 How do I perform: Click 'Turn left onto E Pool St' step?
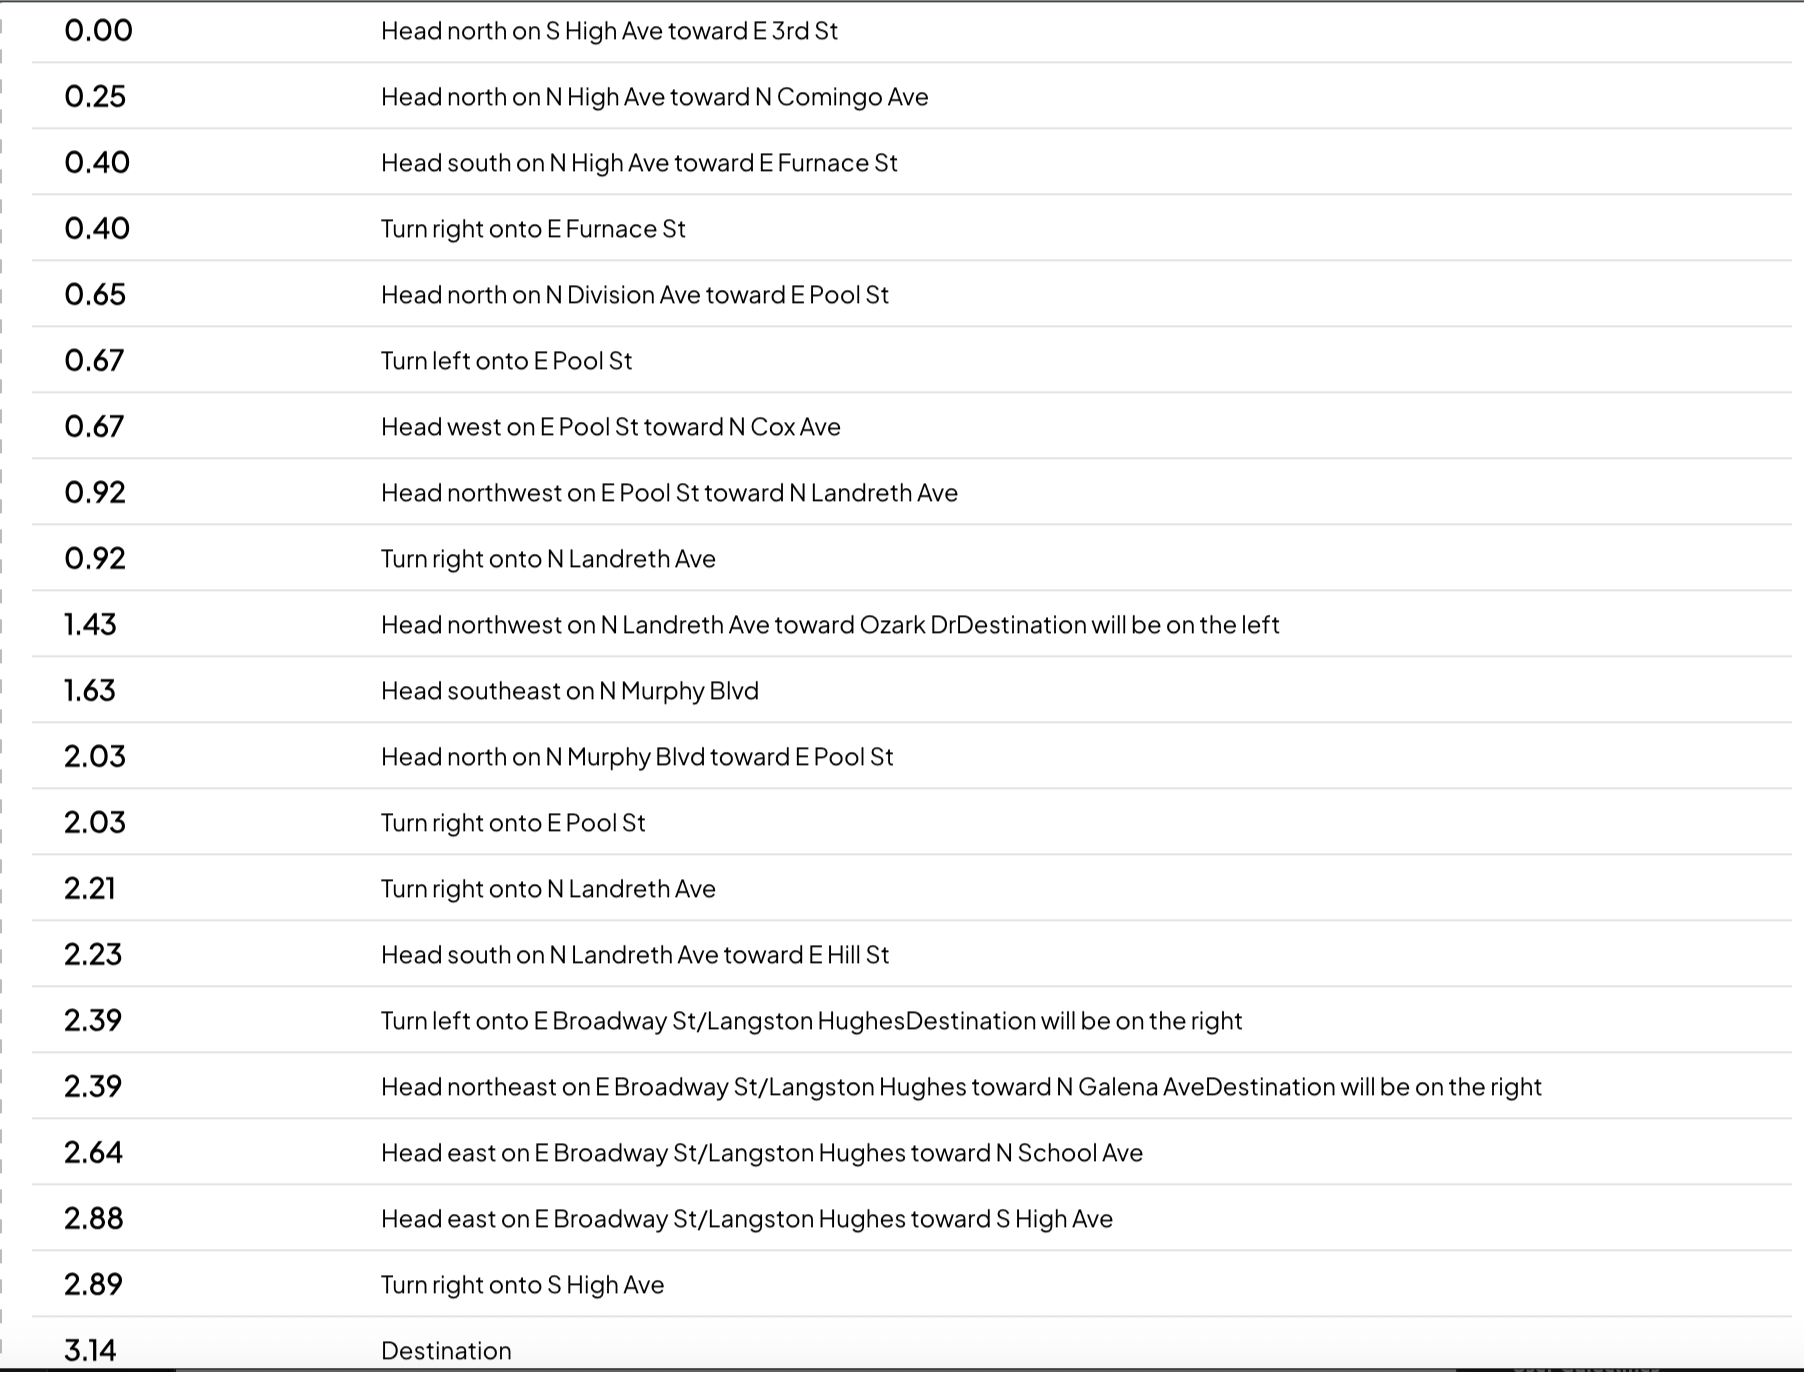[x=911, y=360]
